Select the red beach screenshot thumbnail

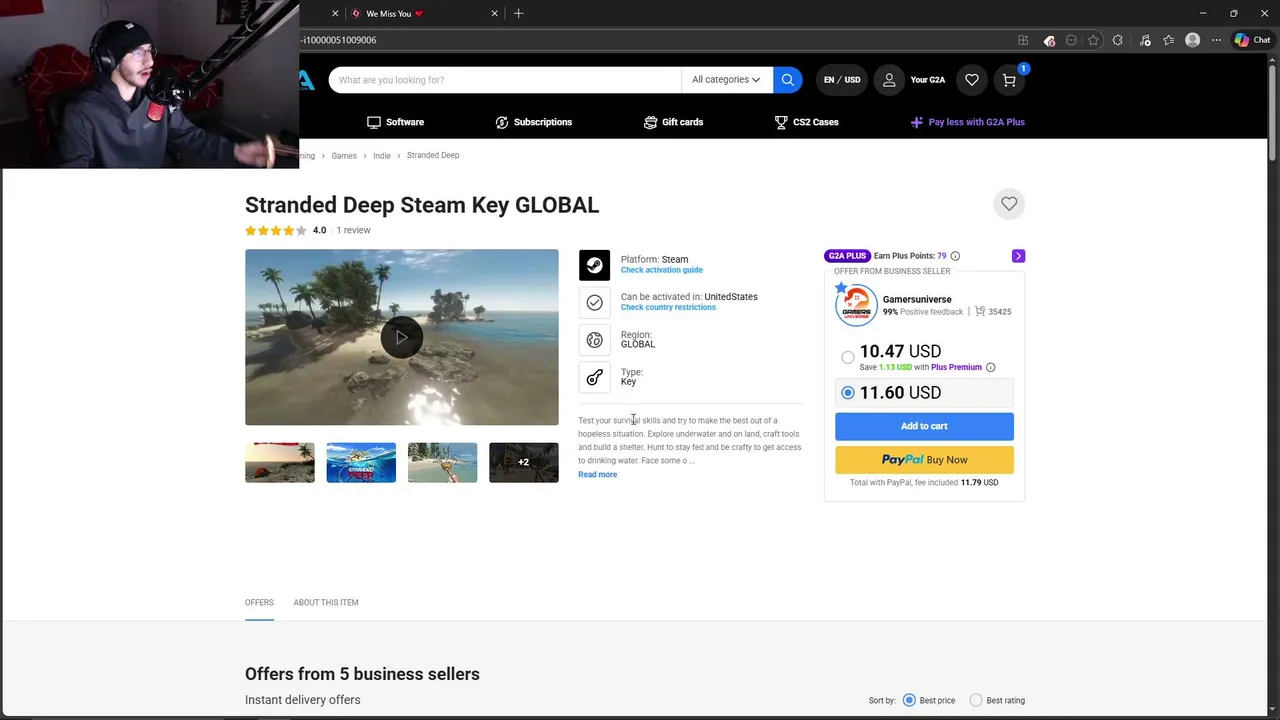coord(280,462)
